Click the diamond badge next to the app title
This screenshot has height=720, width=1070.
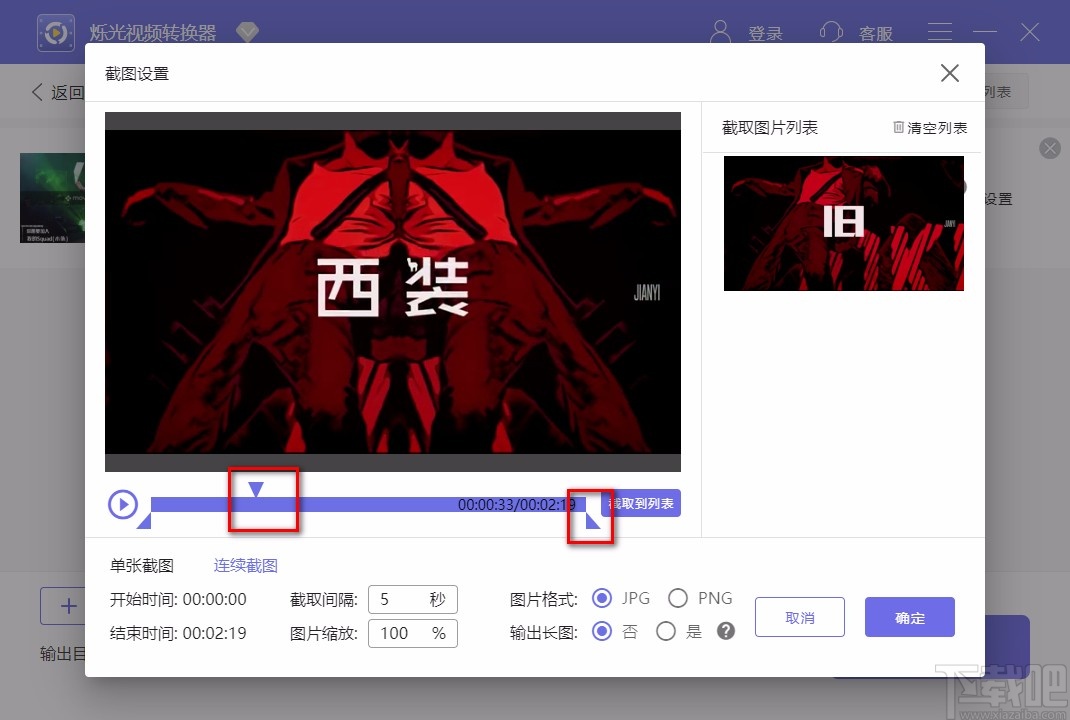[247, 31]
